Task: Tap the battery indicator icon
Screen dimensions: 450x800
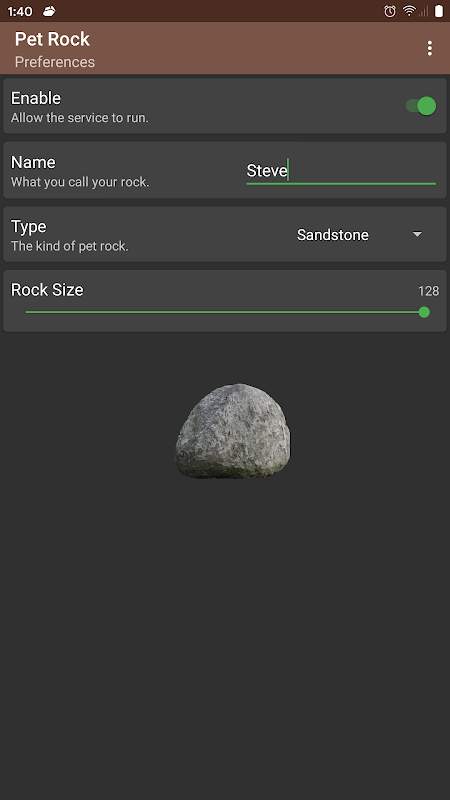Action: coord(439,11)
